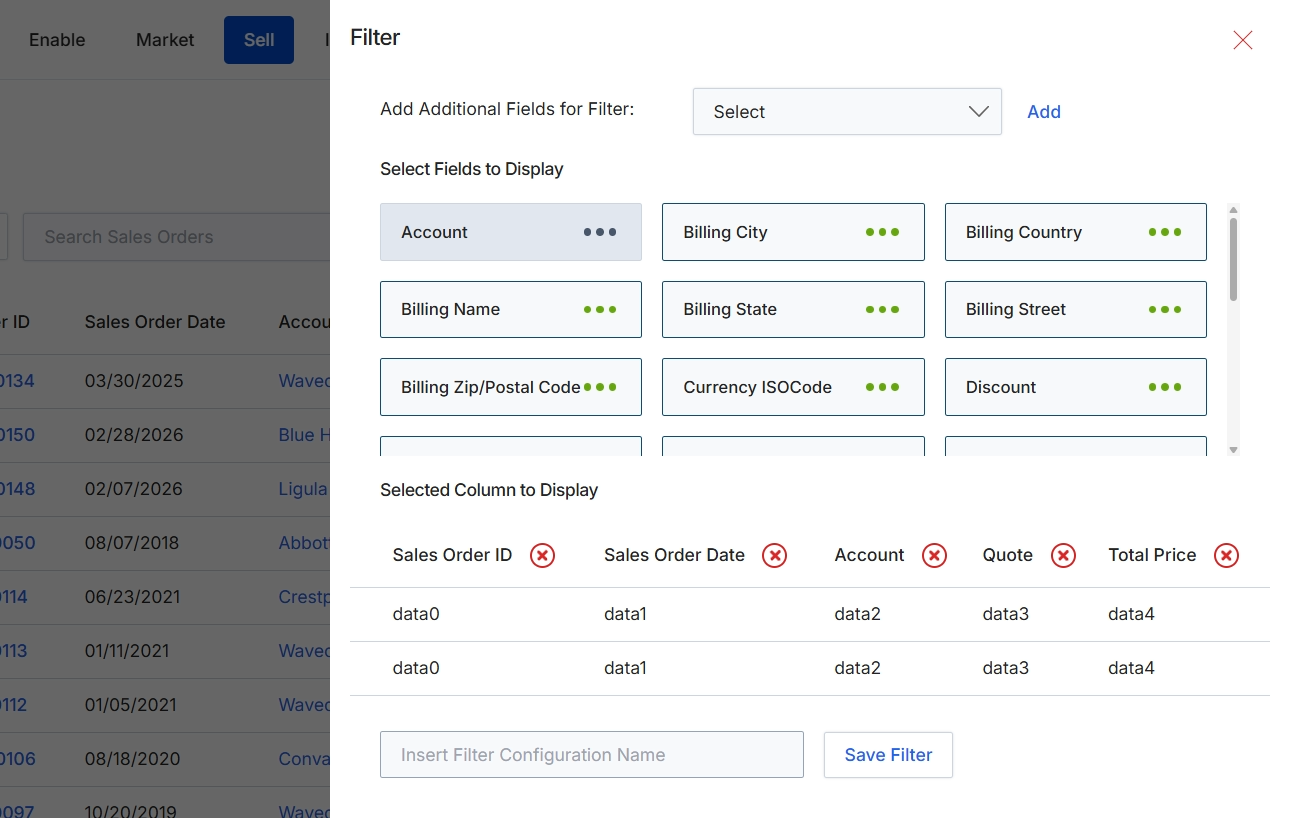Select the Billing Country field card
This screenshot has width=1290, height=818.
(x=1076, y=232)
